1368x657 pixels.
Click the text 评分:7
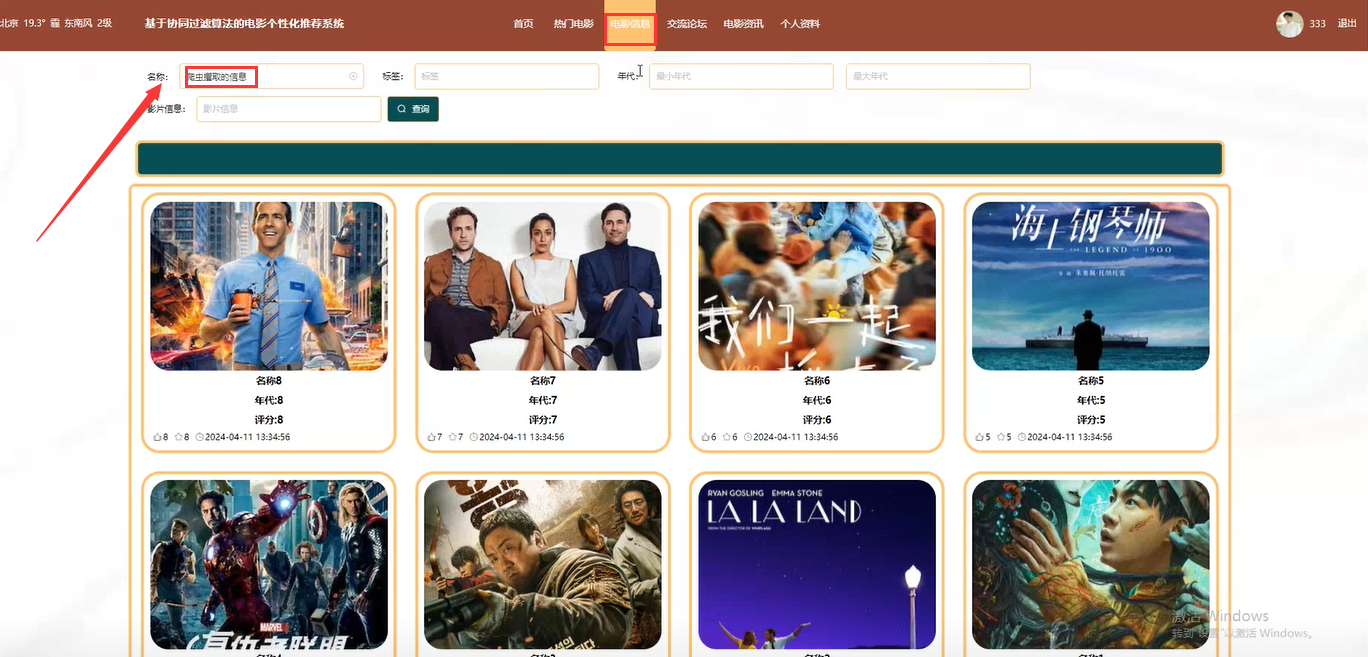click(x=543, y=420)
